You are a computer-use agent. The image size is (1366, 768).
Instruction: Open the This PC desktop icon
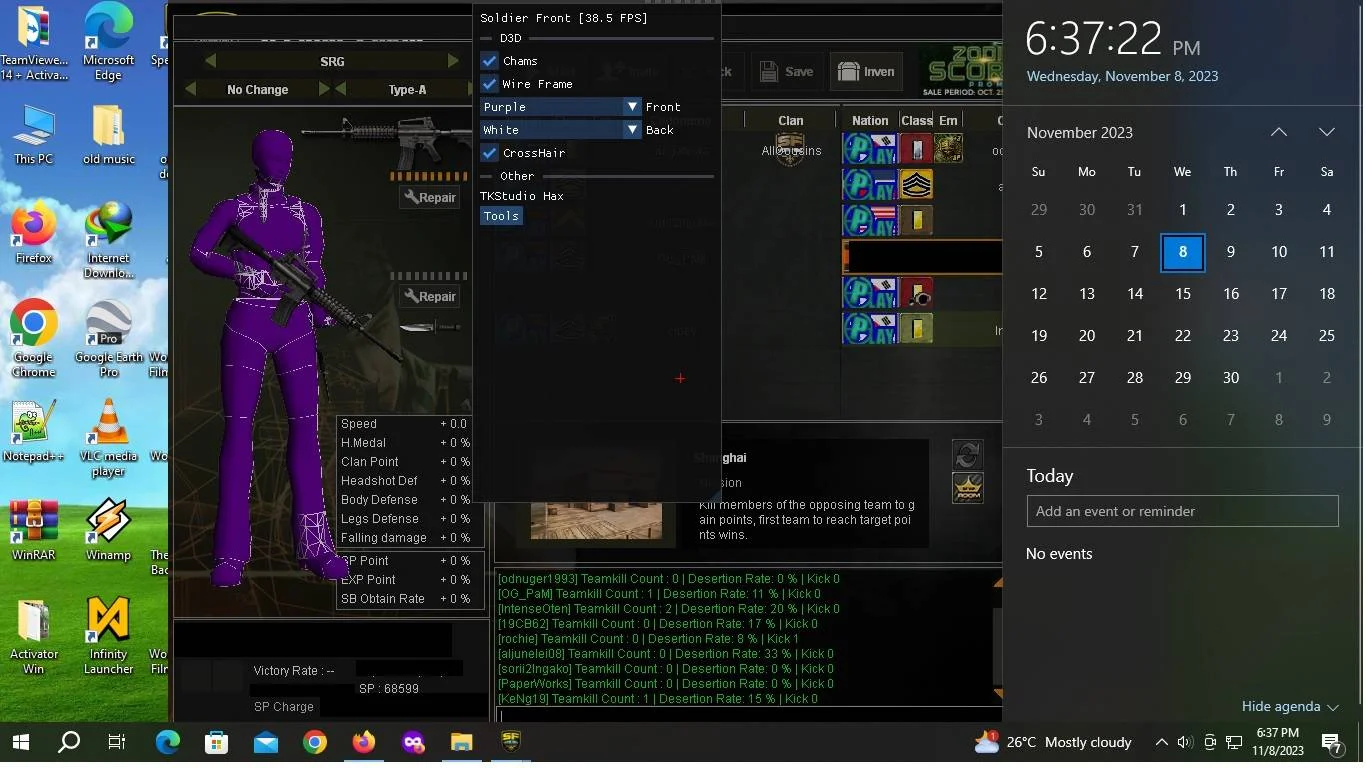pyautogui.click(x=34, y=135)
